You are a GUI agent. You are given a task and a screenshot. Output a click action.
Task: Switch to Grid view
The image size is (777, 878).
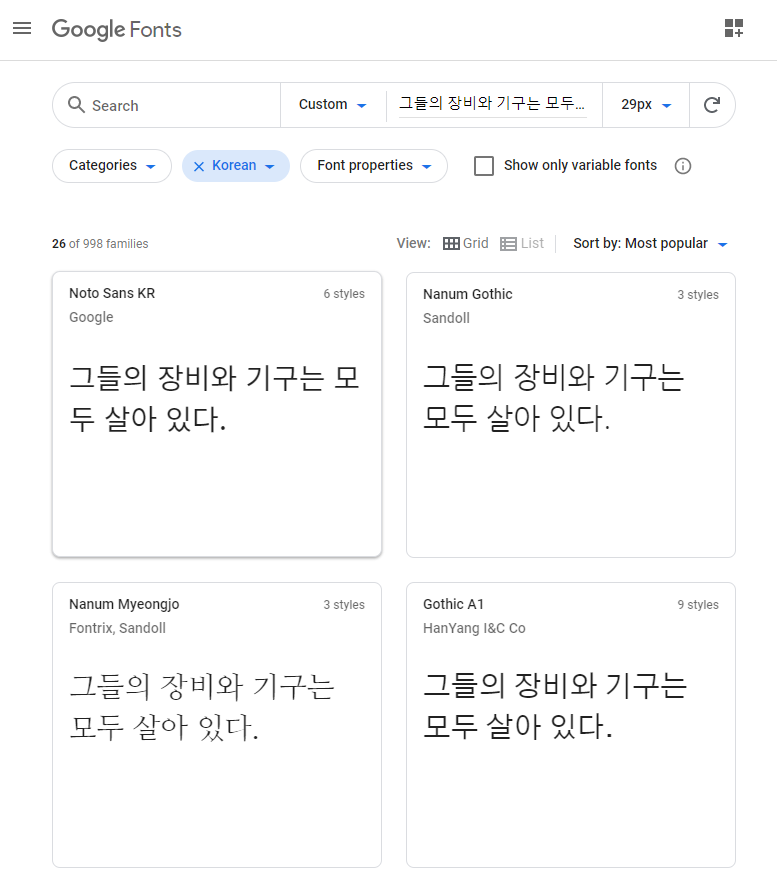466,244
